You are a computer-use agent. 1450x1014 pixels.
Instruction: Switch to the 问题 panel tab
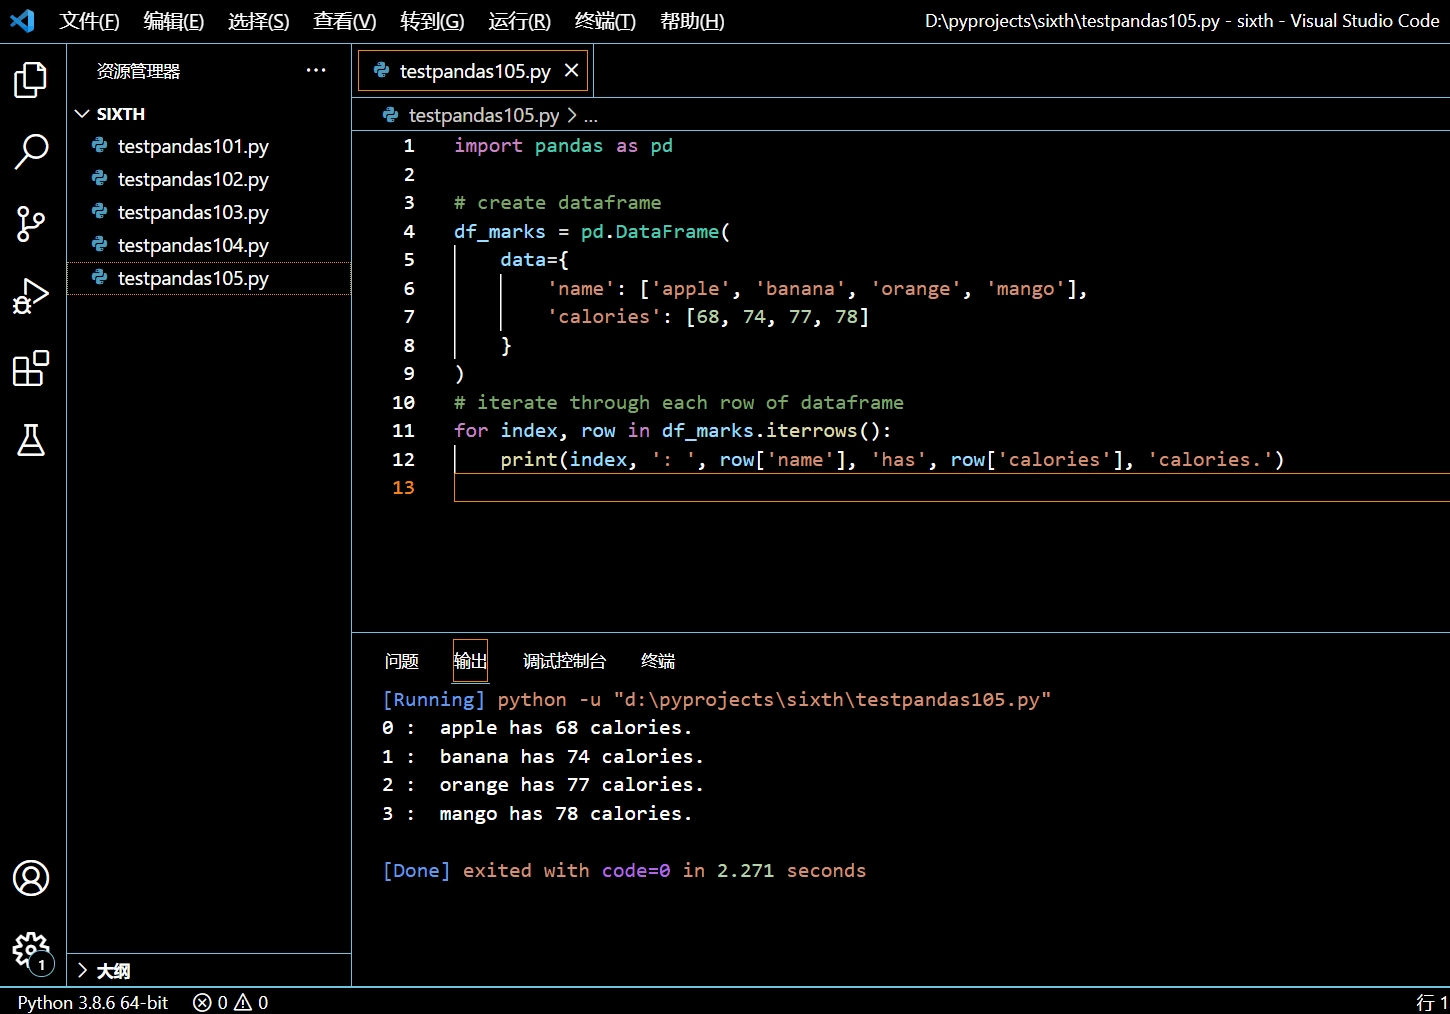pyautogui.click(x=402, y=661)
